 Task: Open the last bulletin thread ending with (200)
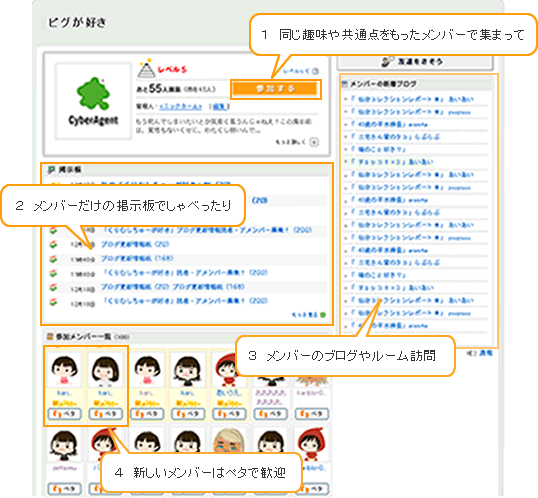click(x=185, y=301)
